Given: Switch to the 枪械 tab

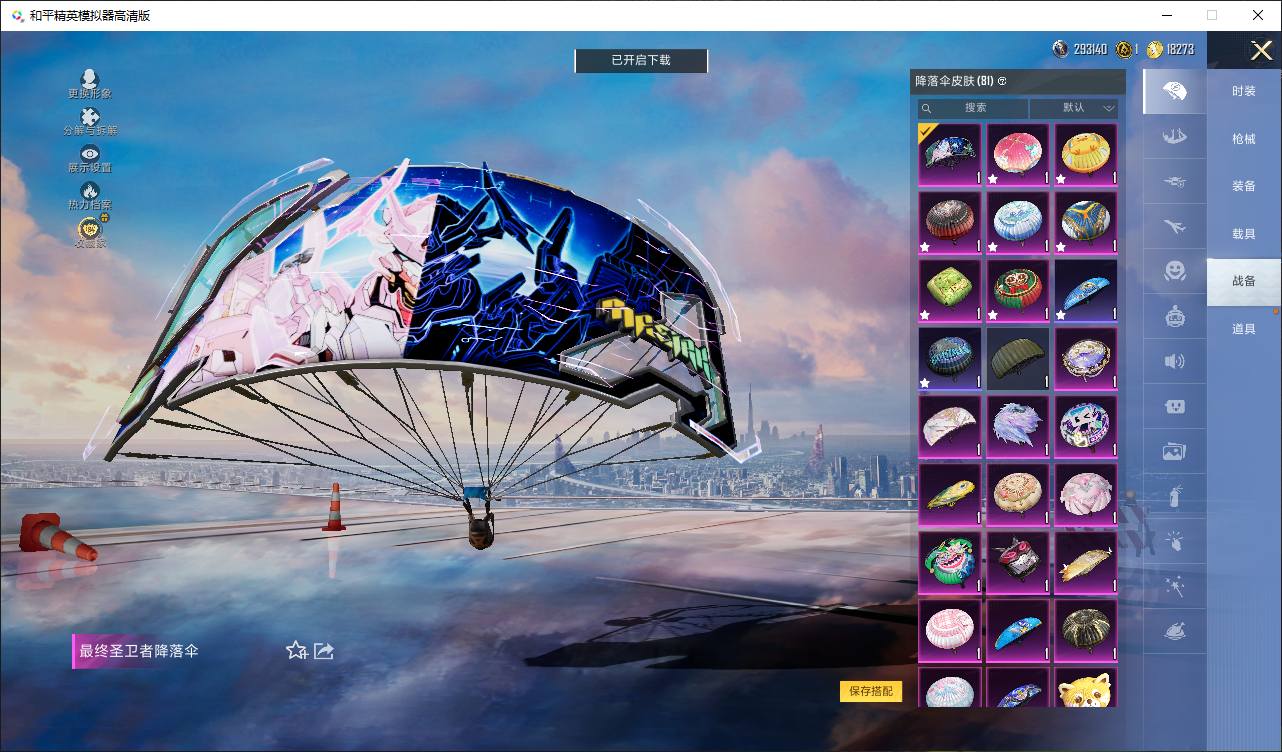Looking at the screenshot, I should tap(1244, 139).
